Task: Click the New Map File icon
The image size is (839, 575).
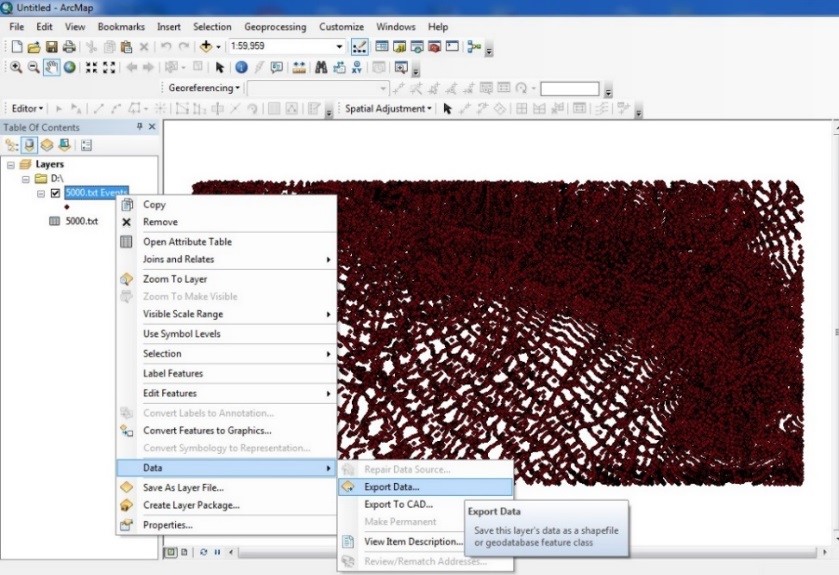Action: 17,47
